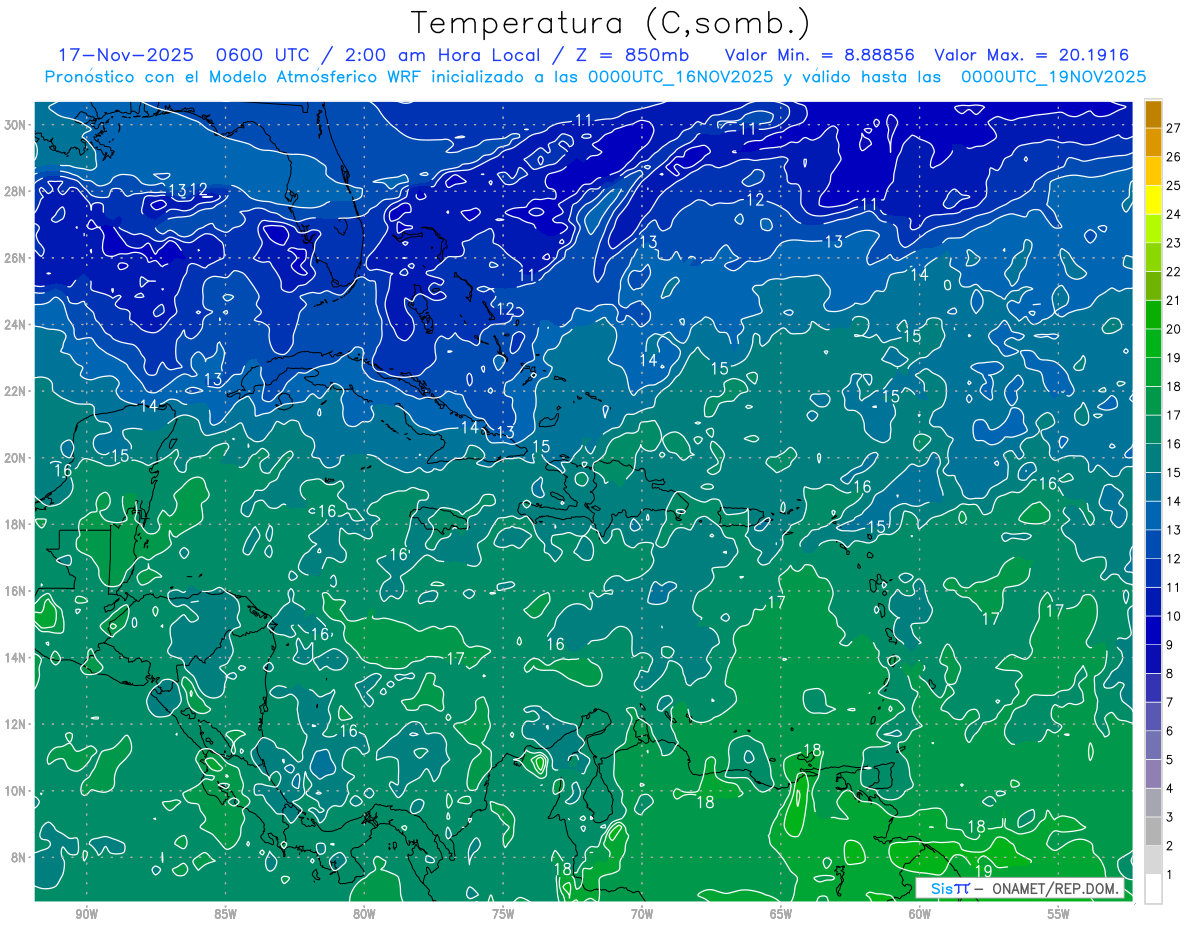The height and width of the screenshot is (927, 1200).
Task: Click the orange colorbar swatch above 27
Action: coord(1153,114)
